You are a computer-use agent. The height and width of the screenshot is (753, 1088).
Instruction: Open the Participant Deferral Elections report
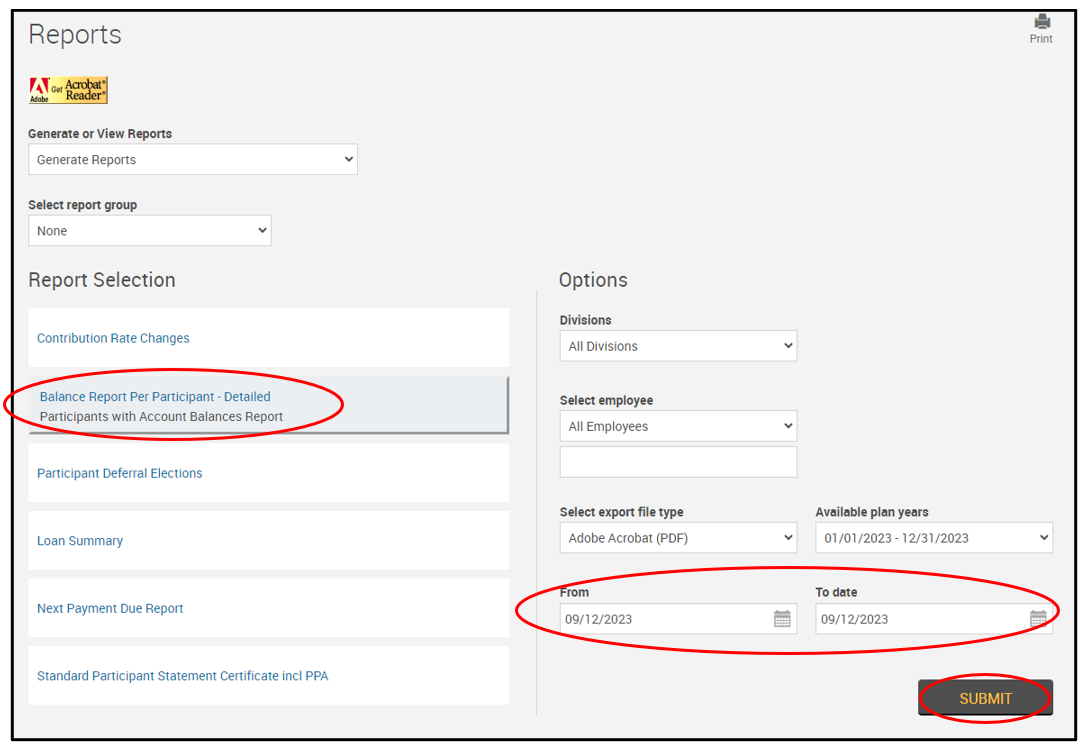119,473
